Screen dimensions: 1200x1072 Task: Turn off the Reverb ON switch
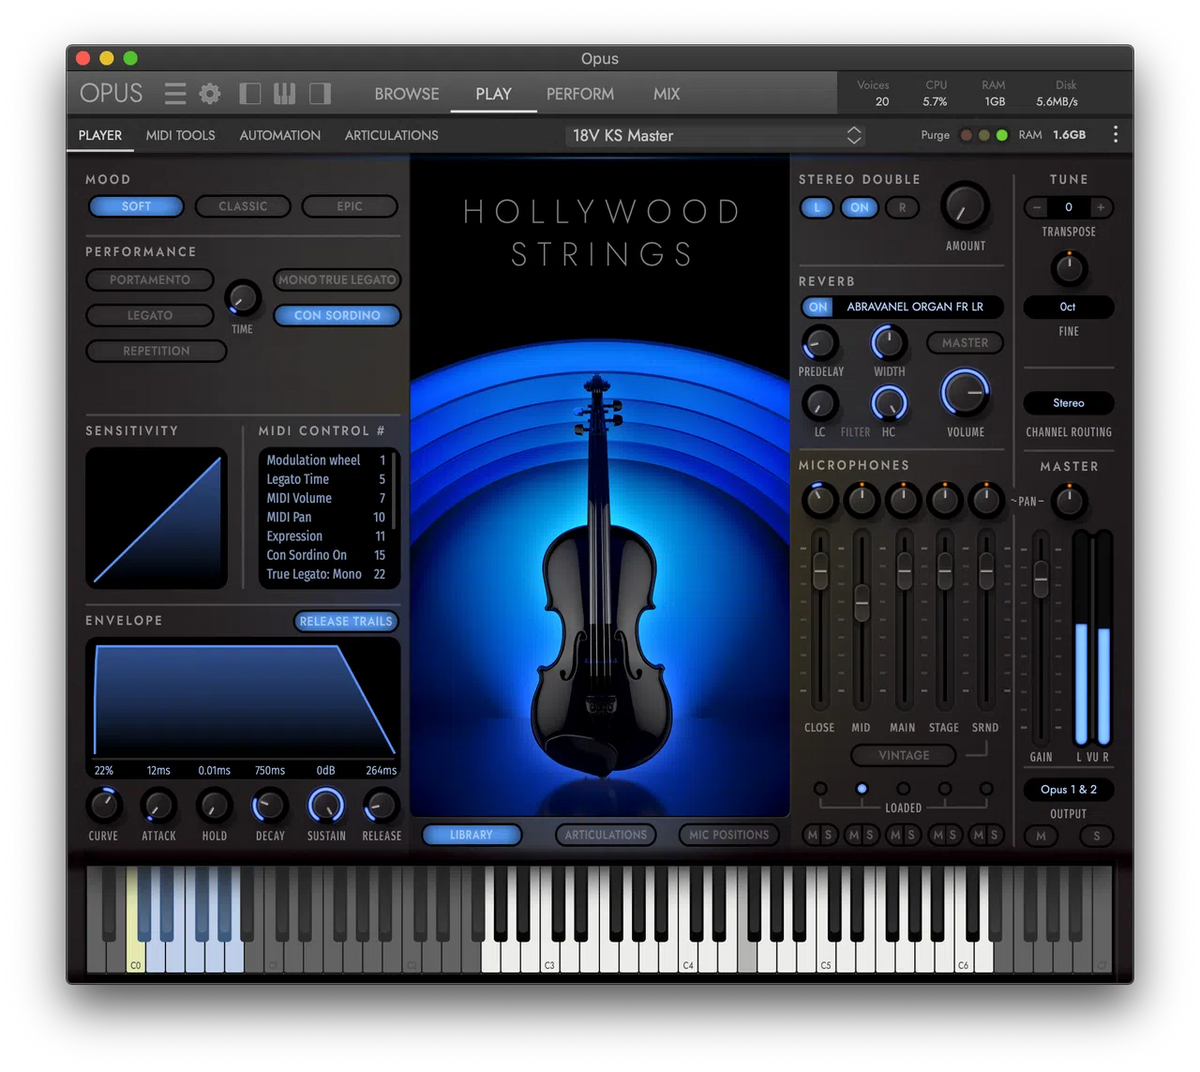(817, 307)
